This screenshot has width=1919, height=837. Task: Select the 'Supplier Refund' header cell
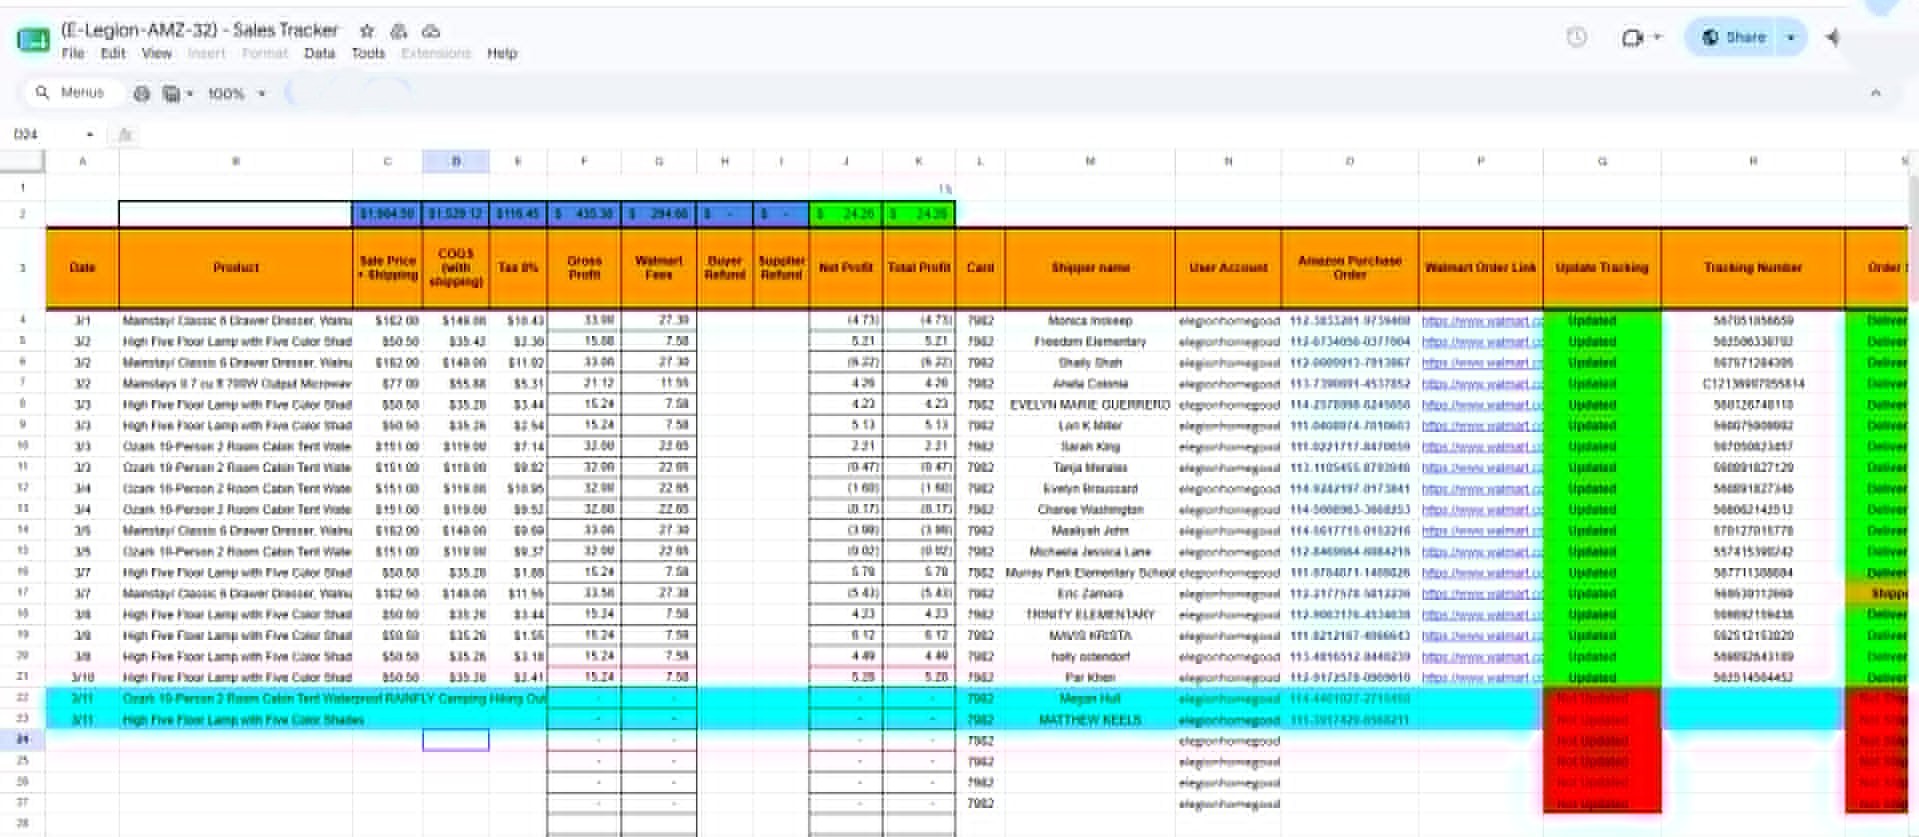pyautogui.click(x=781, y=268)
